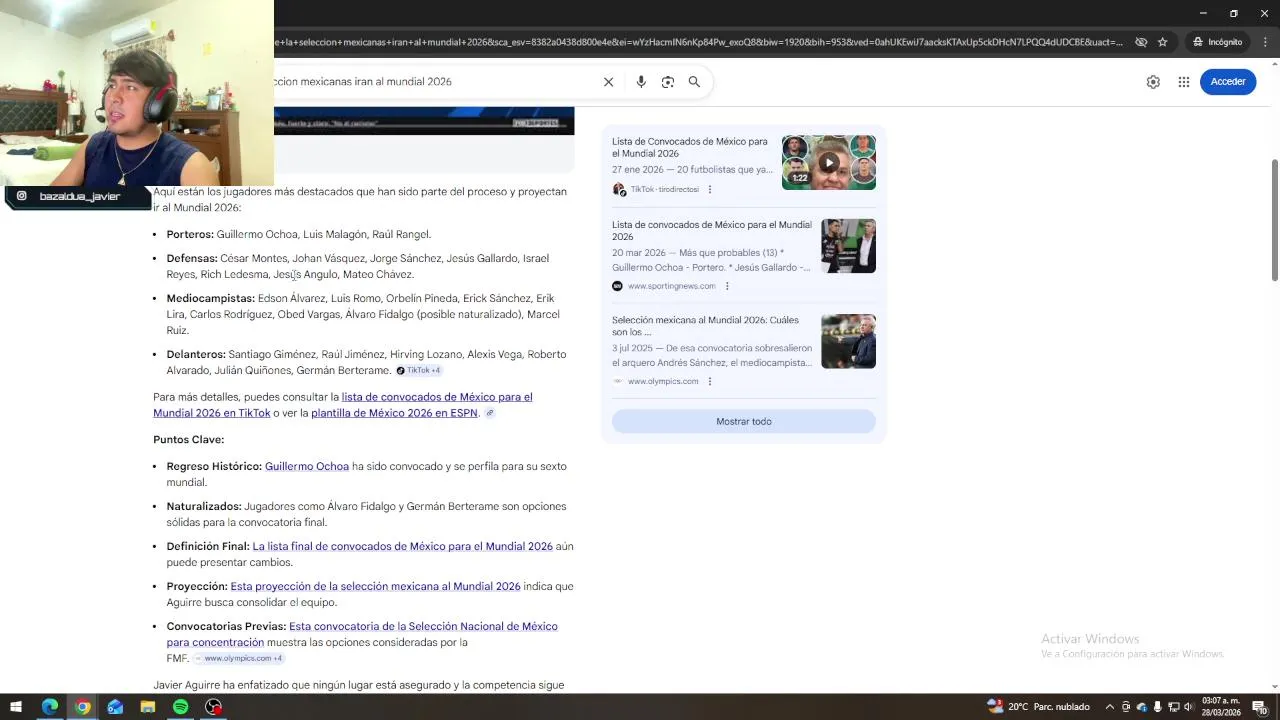
Task: Click the page vertical scrollbar thumb
Action: [x=1274, y=220]
